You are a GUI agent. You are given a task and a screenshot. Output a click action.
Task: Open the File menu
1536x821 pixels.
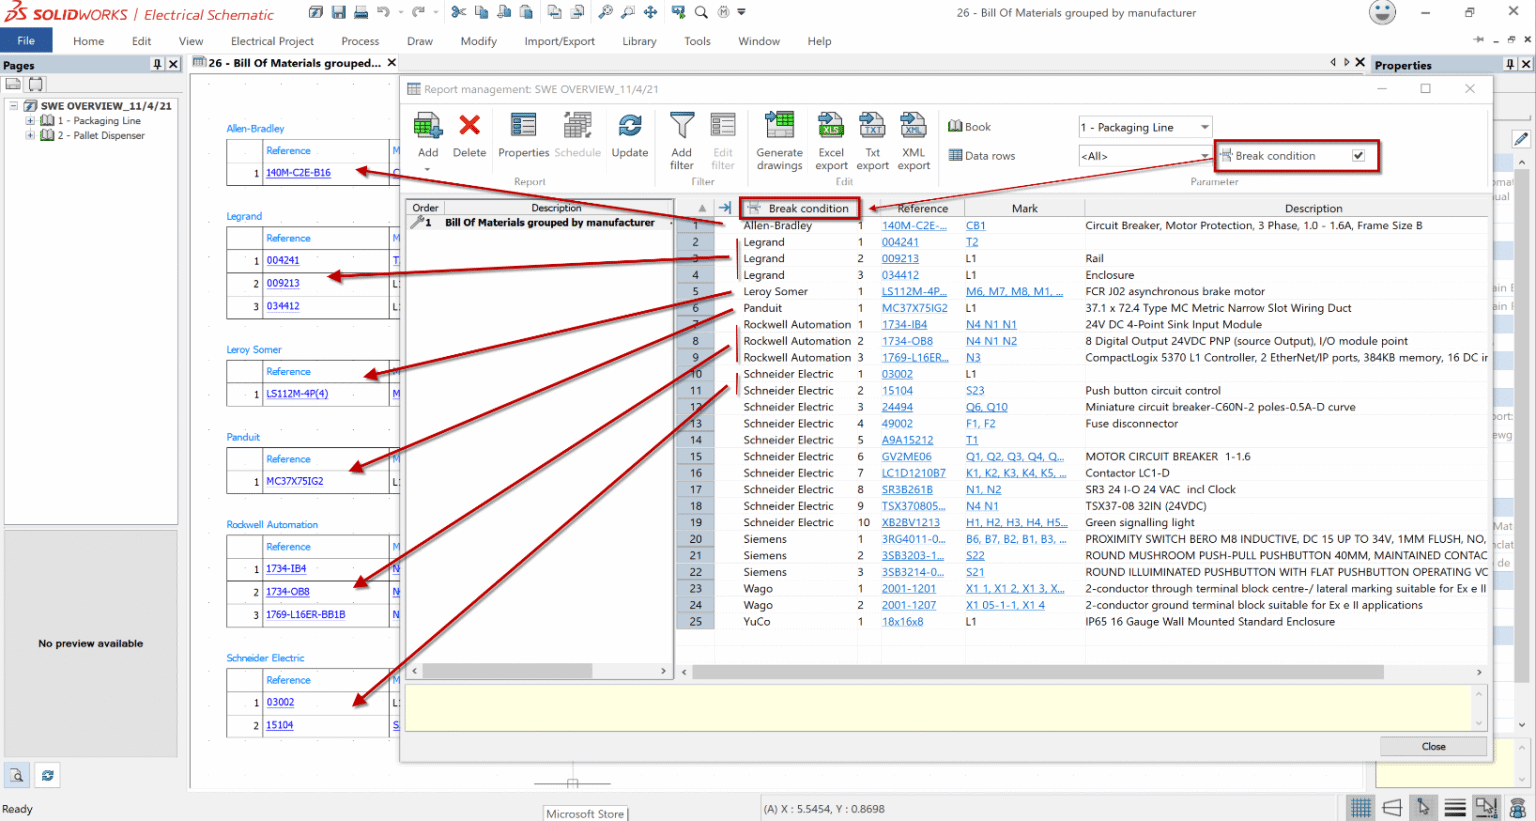(26, 41)
